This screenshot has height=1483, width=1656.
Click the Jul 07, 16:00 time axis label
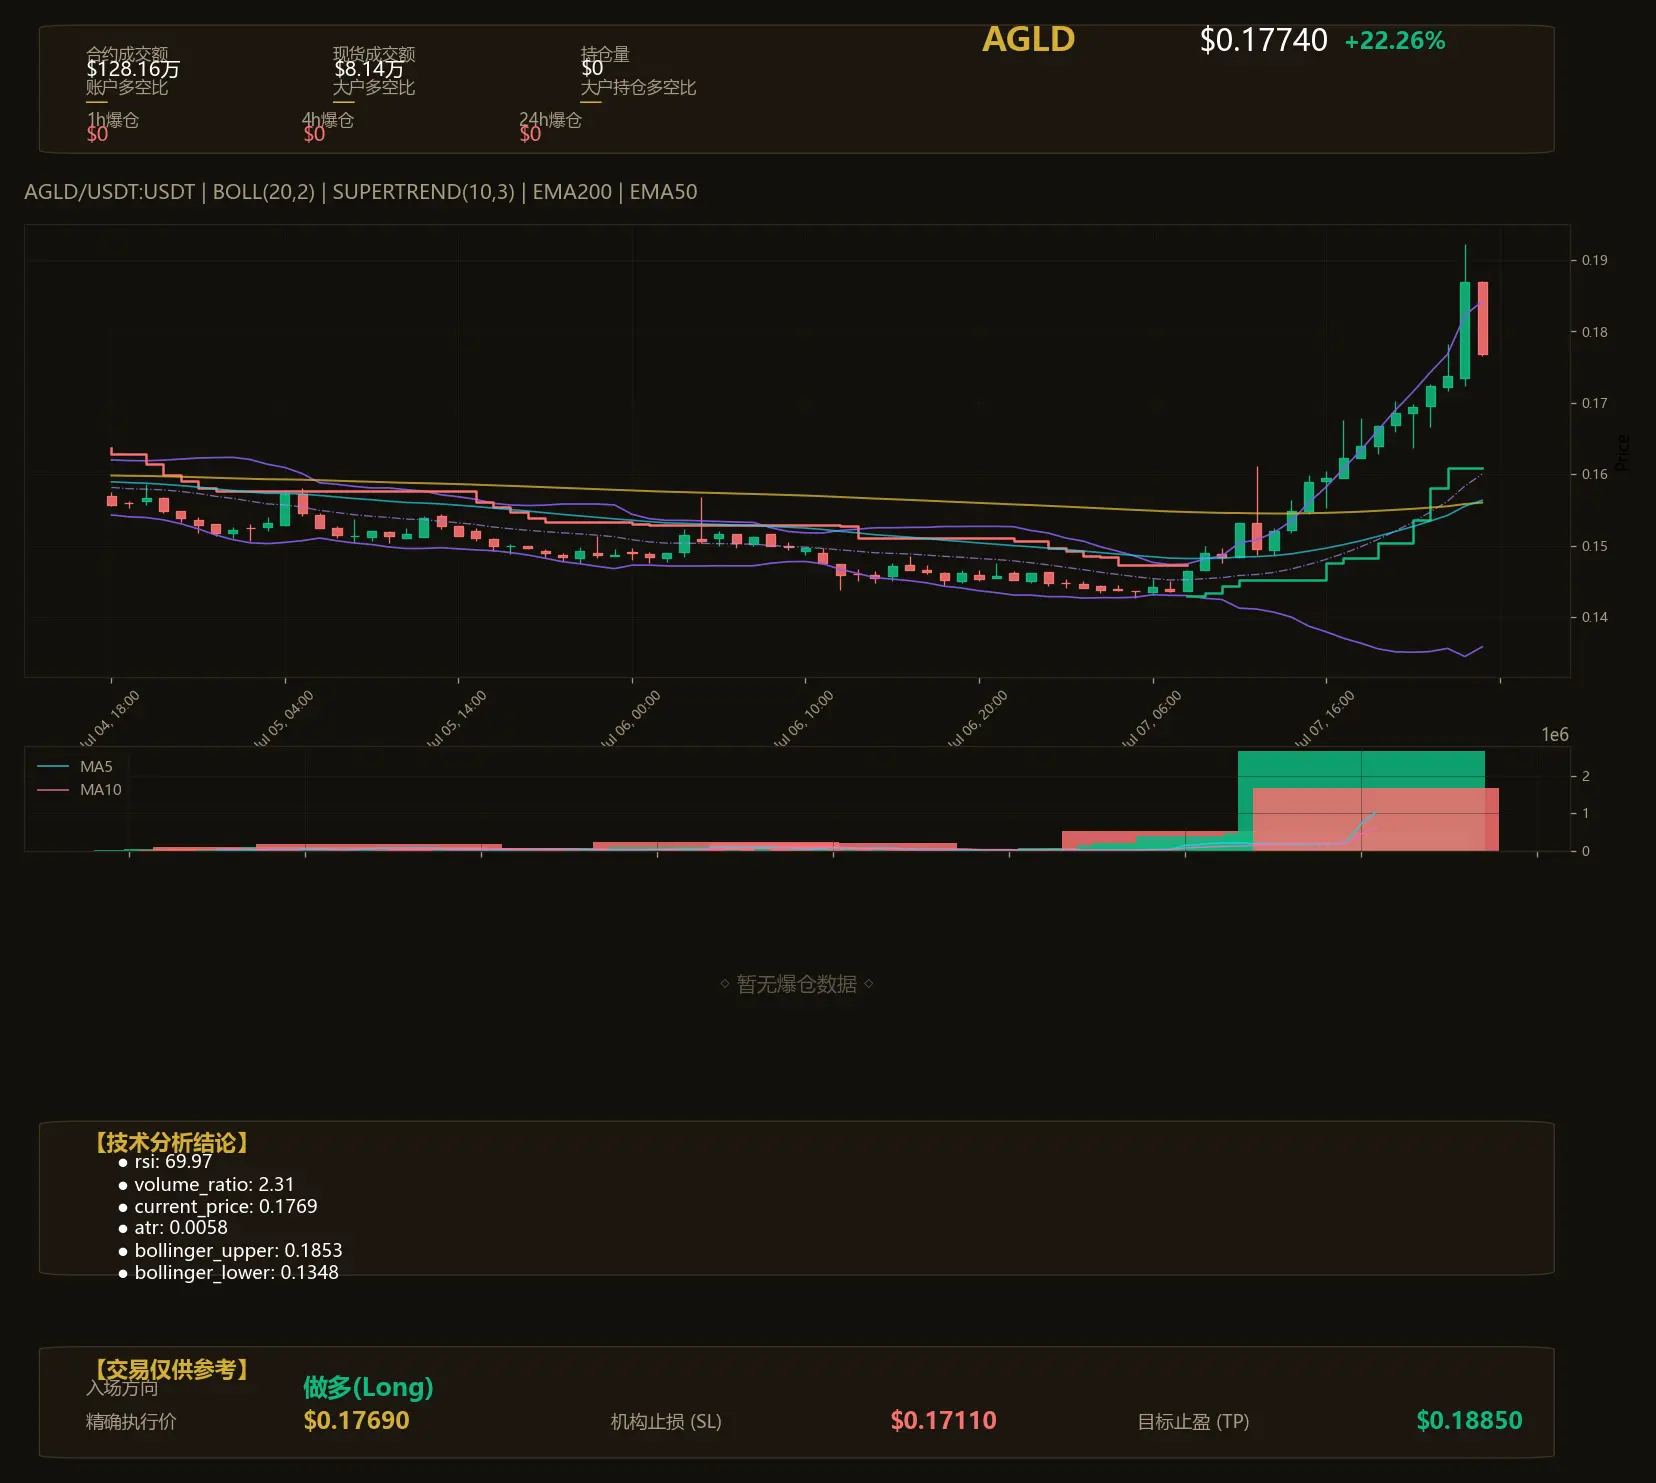click(1323, 718)
